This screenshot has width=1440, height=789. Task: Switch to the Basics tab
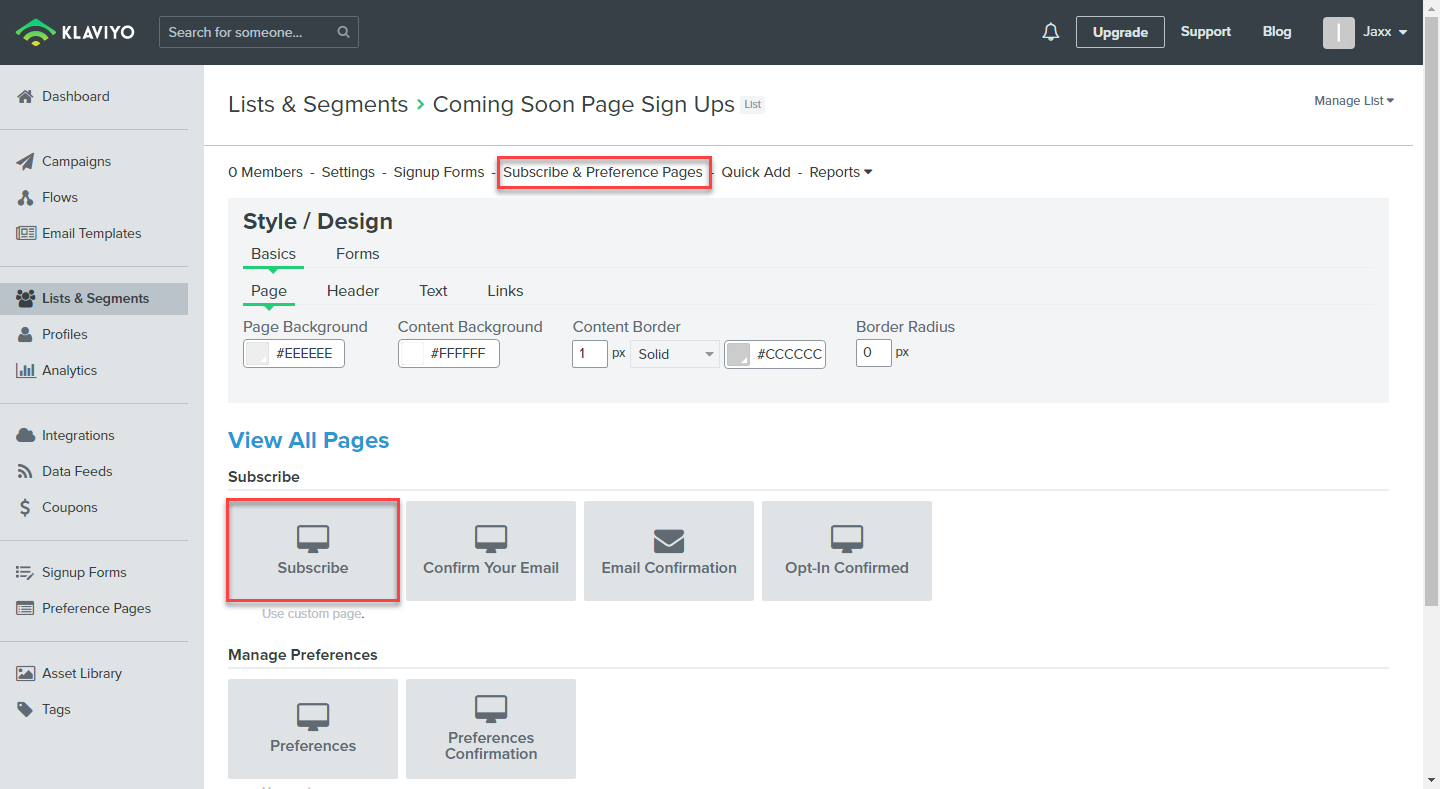(273, 254)
